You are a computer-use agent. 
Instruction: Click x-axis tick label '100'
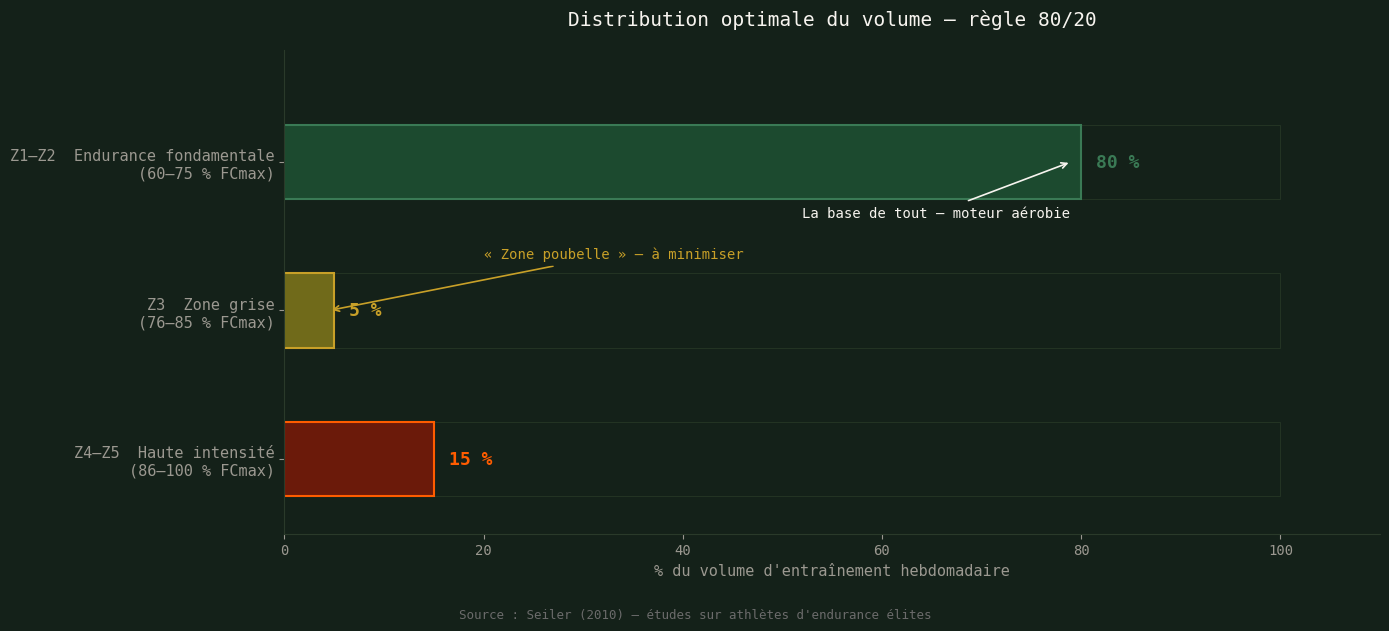click(x=1280, y=550)
